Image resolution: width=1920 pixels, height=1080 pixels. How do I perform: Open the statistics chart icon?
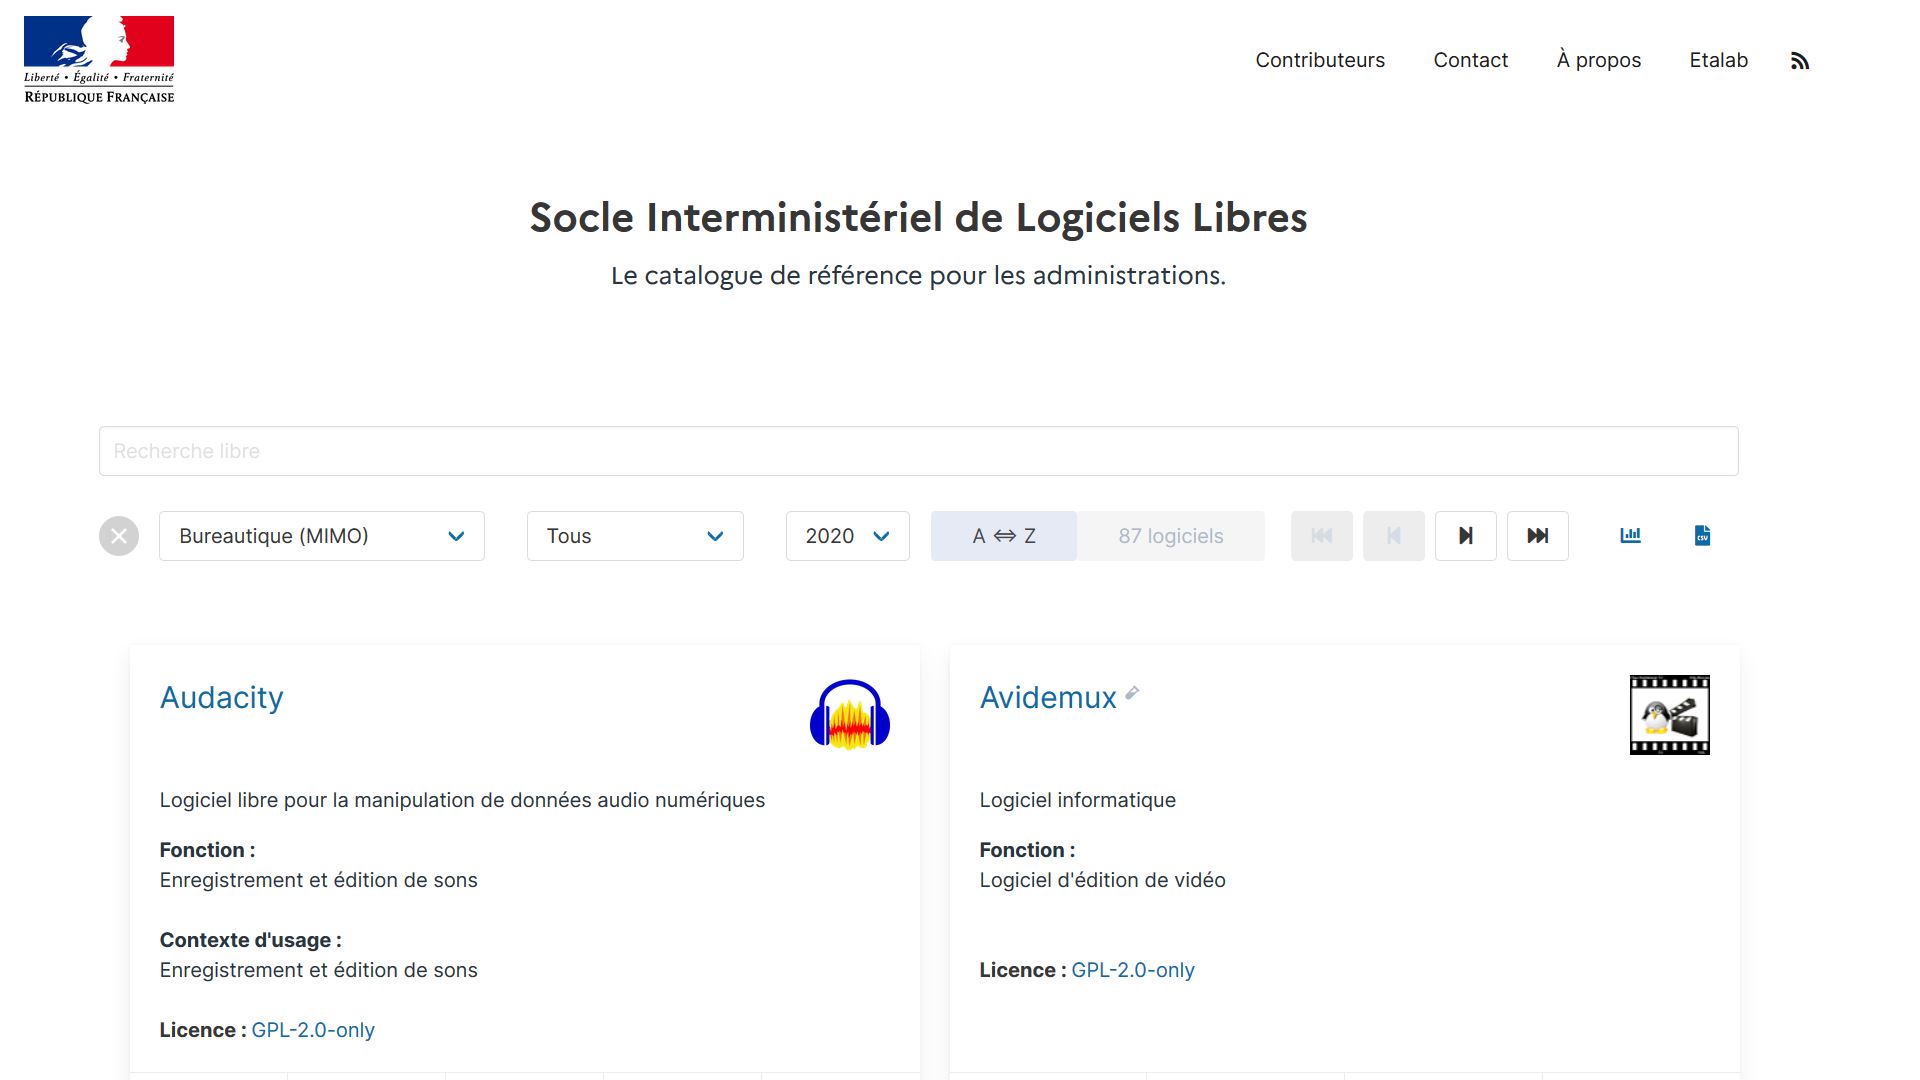pos(1631,535)
